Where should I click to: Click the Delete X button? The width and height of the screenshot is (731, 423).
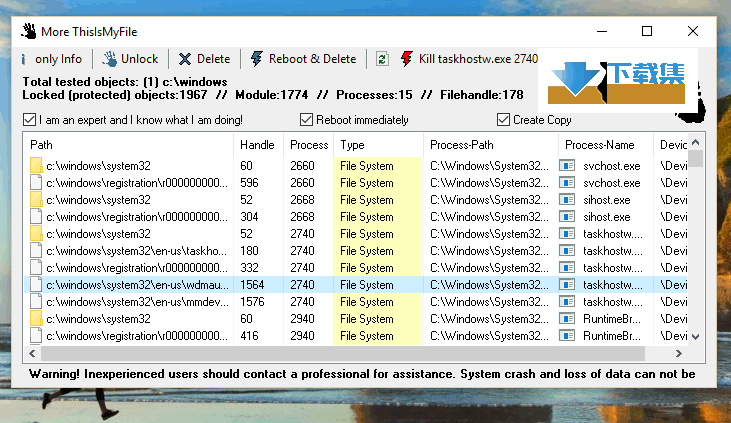(x=205, y=59)
